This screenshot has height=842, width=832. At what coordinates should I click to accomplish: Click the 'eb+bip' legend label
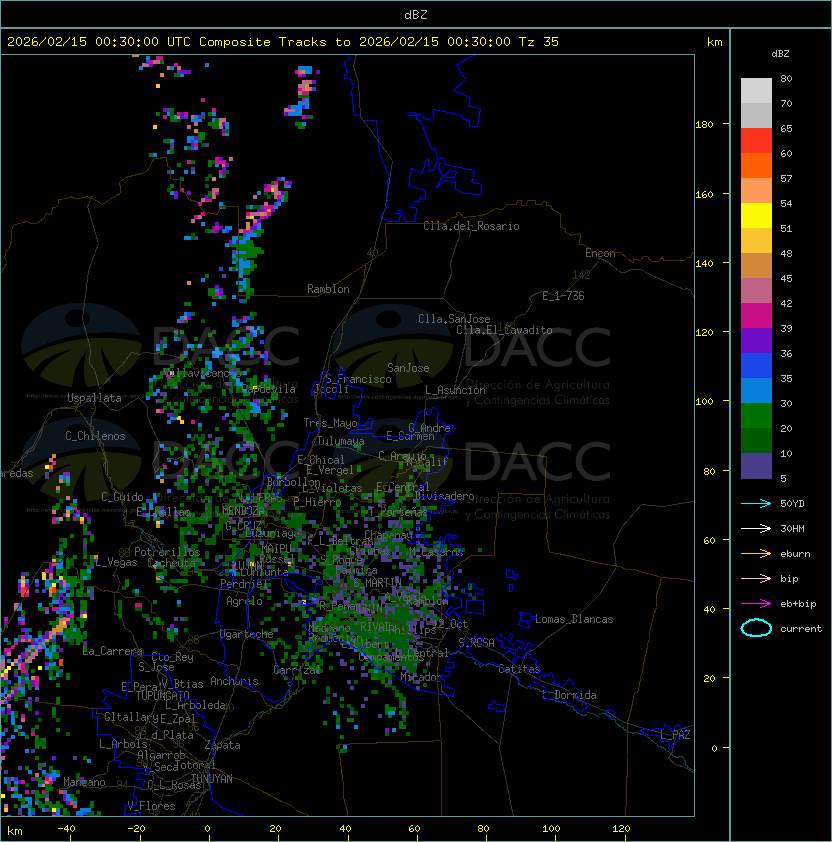(798, 604)
